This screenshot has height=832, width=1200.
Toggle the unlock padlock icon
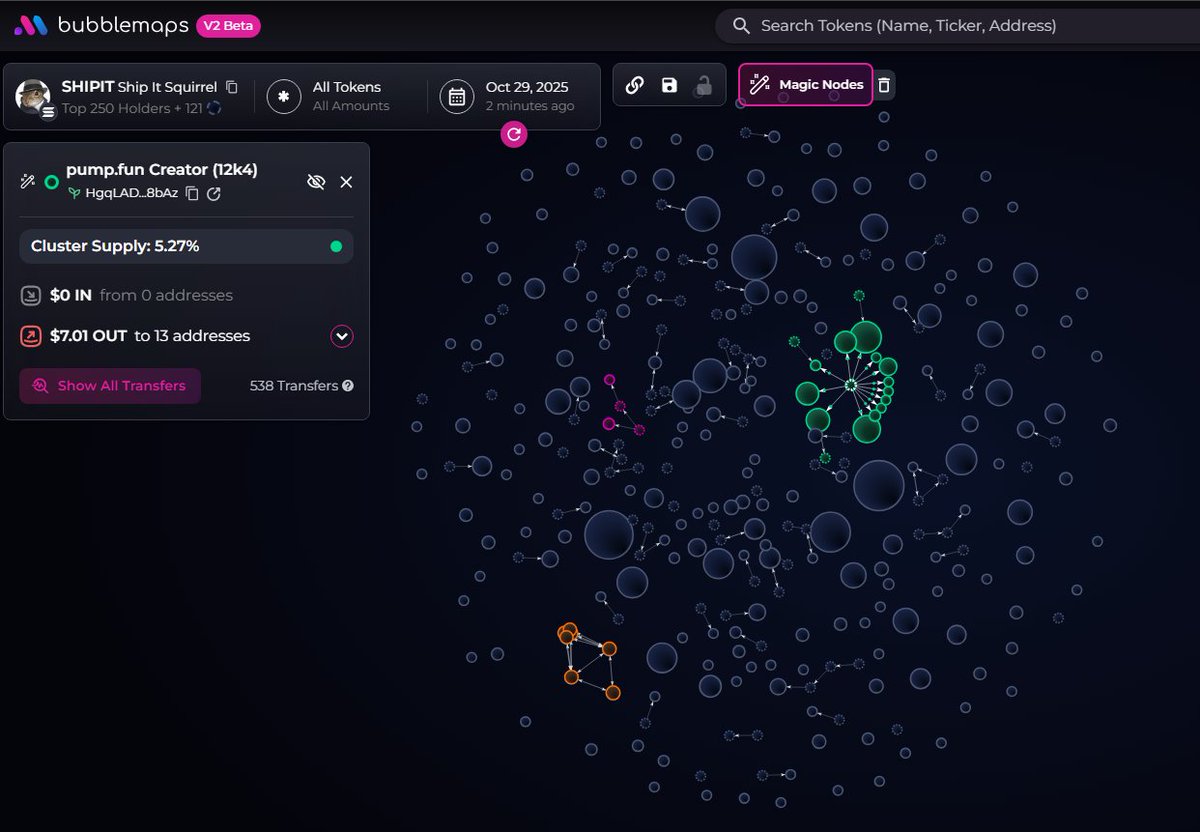point(703,85)
